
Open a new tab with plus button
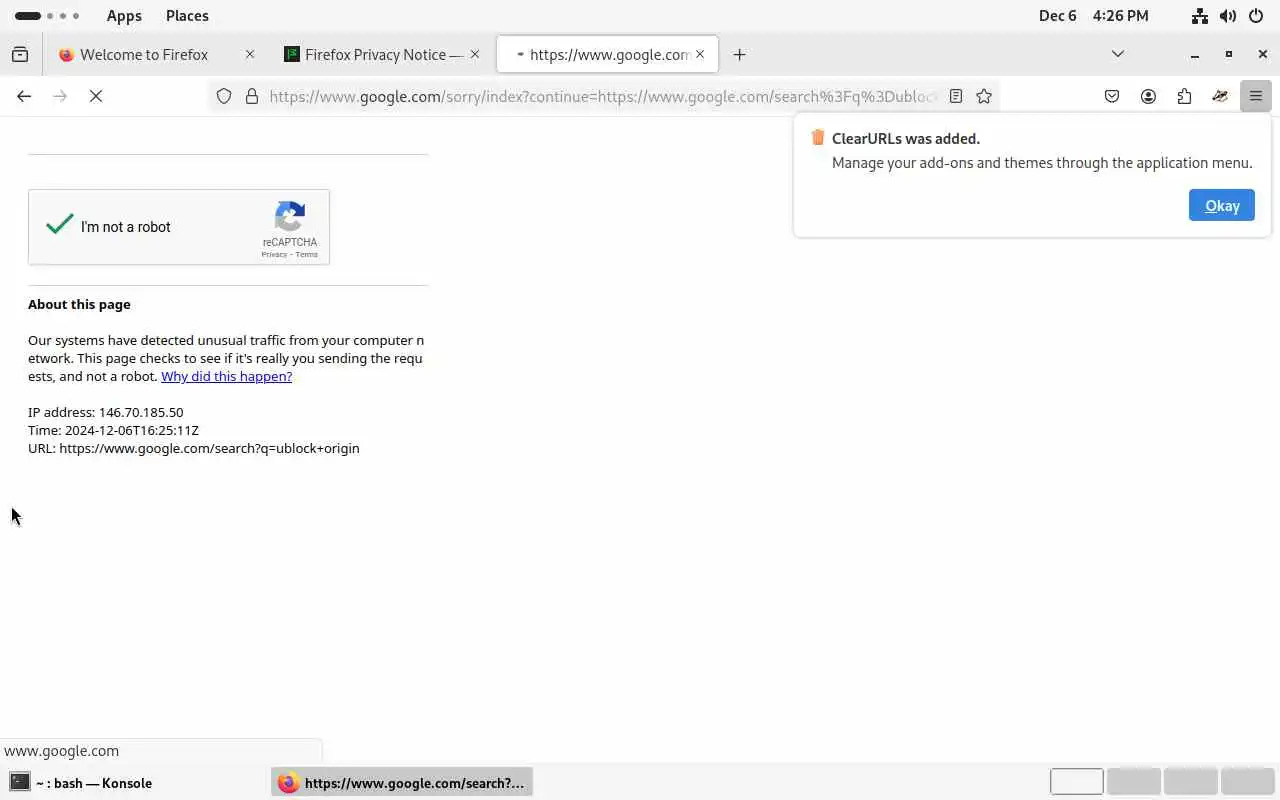[739, 55]
